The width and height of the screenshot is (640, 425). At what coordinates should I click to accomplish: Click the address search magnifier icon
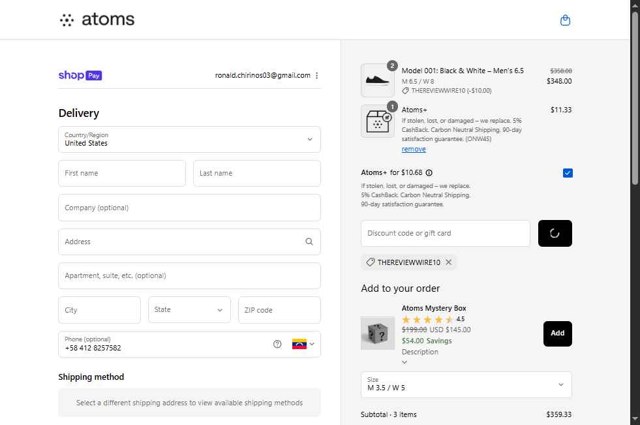click(309, 242)
